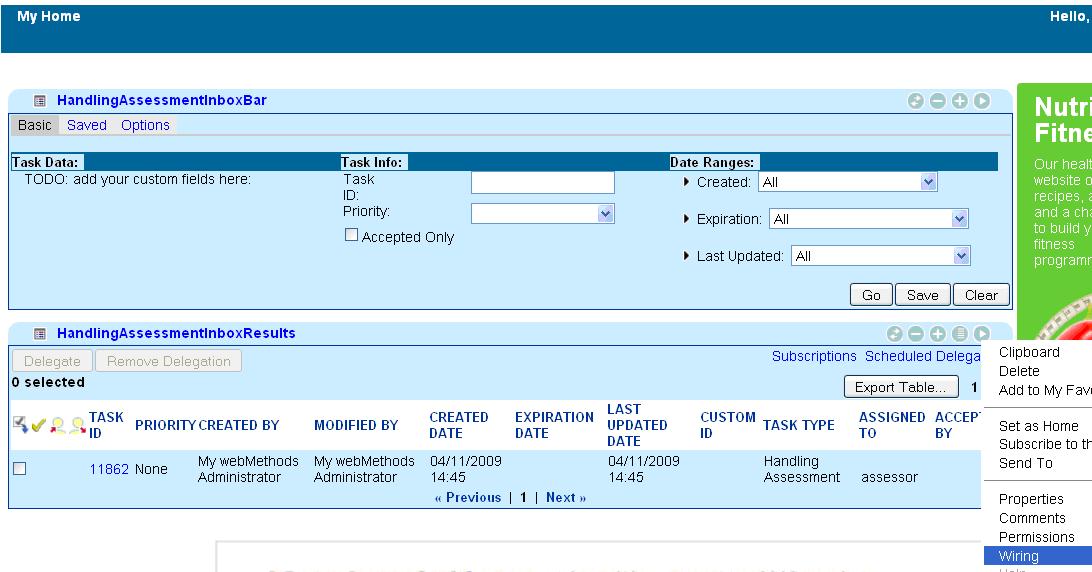Expand the Expiration date range triangle
1092x572 pixels.
click(x=686, y=219)
